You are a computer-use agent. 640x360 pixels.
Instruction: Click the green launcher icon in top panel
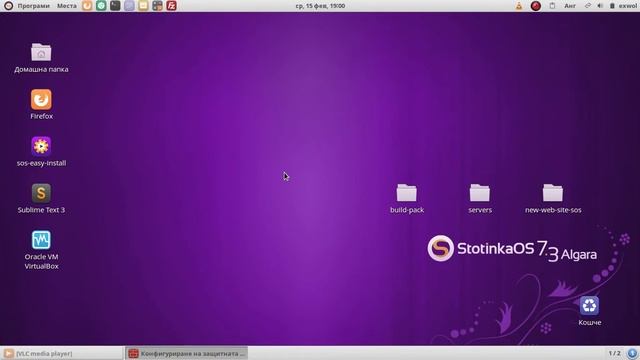click(101, 6)
